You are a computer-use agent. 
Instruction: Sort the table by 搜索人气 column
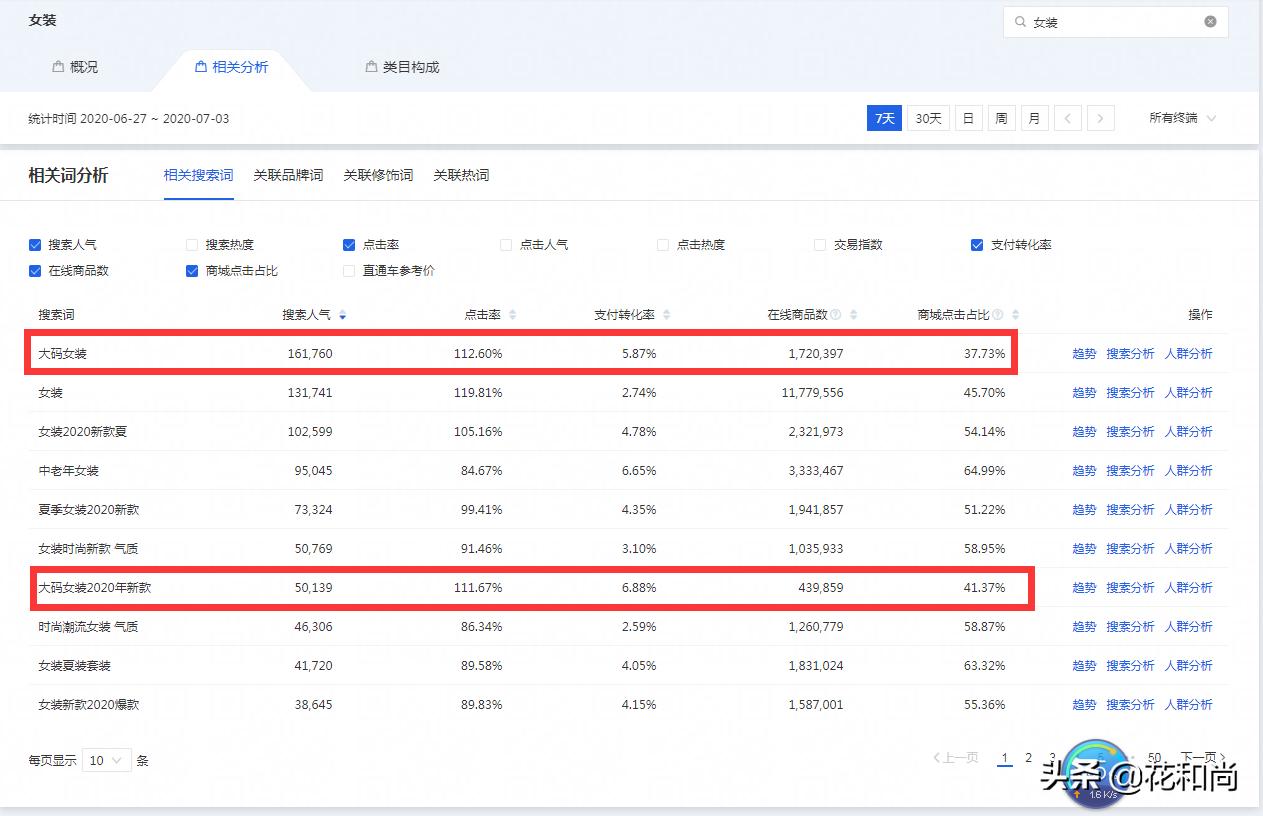click(x=343, y=314)
